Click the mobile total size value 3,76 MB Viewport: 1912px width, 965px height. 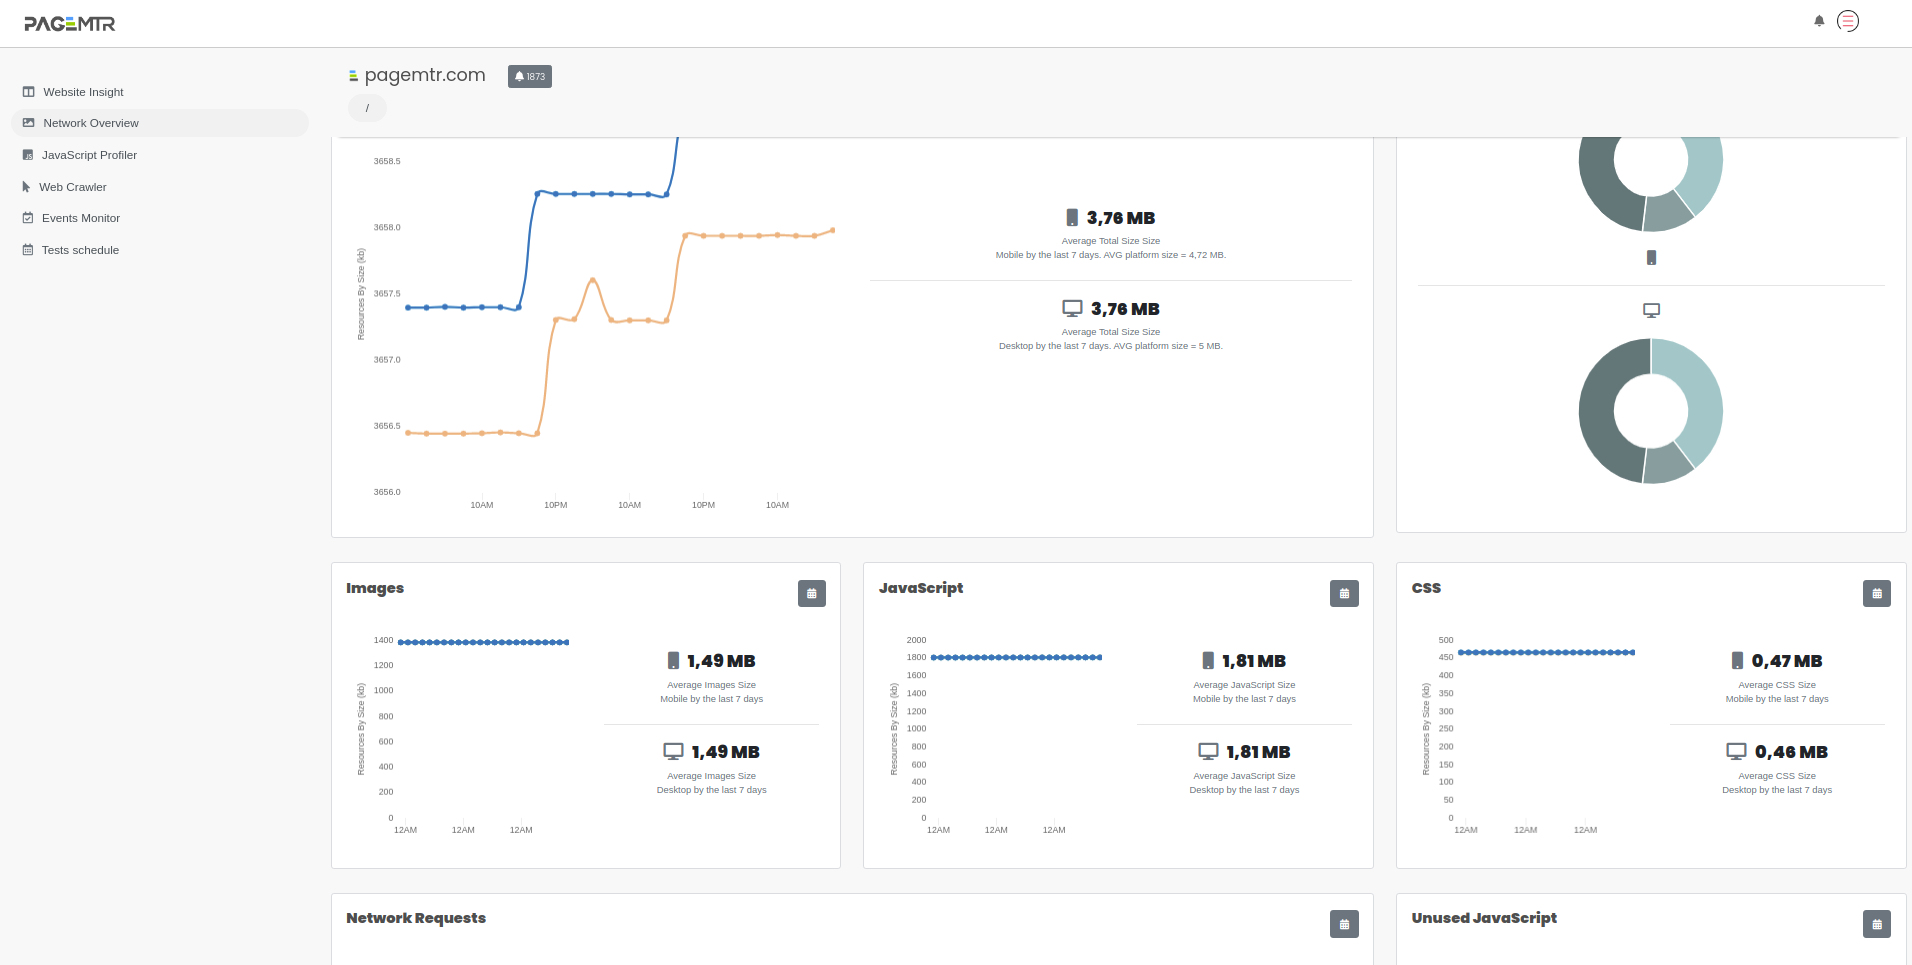[x=1121, y=218]
